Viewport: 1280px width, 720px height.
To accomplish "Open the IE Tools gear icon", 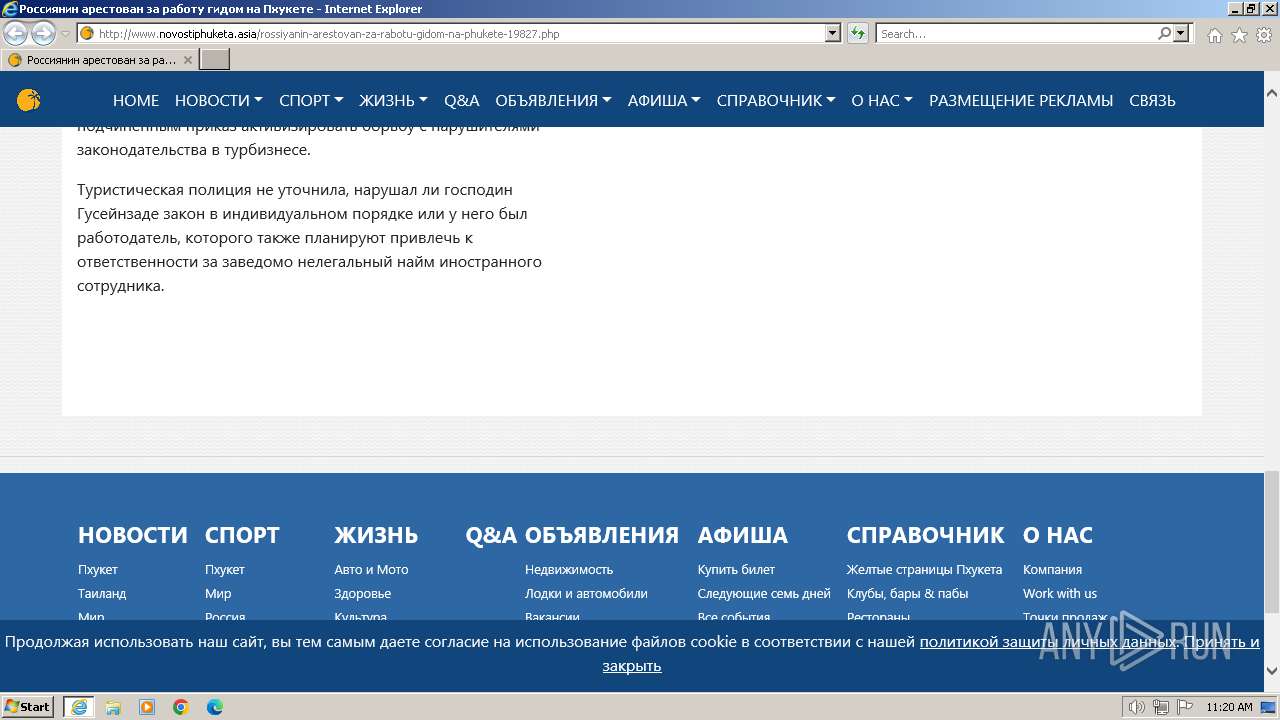I will point(1263,35).
